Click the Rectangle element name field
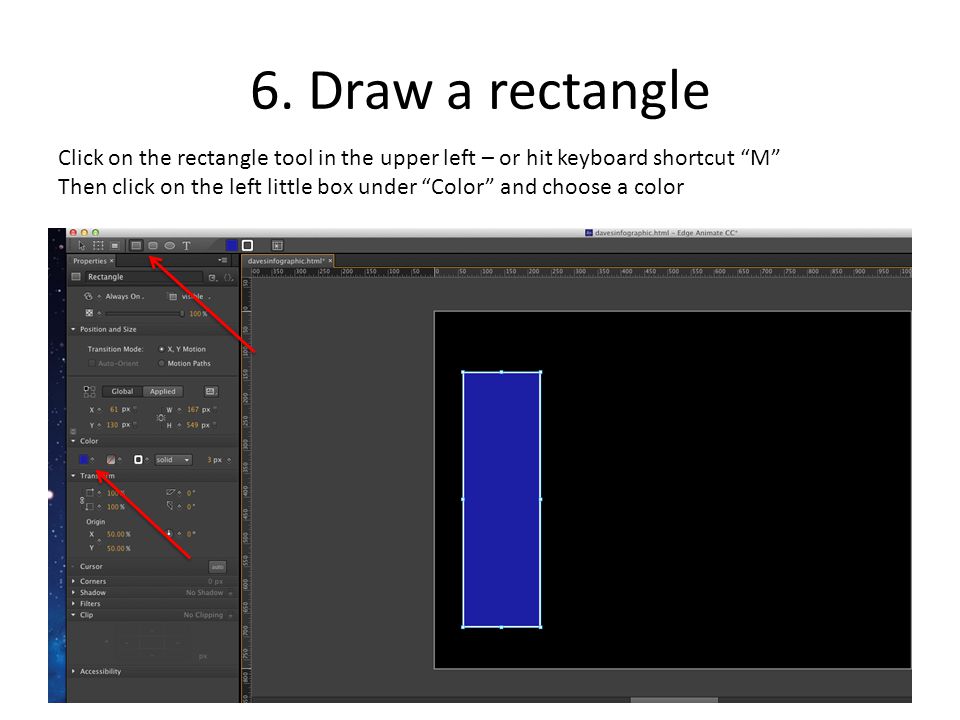Viewport: 960px width, 720px height. pos(143,277)
